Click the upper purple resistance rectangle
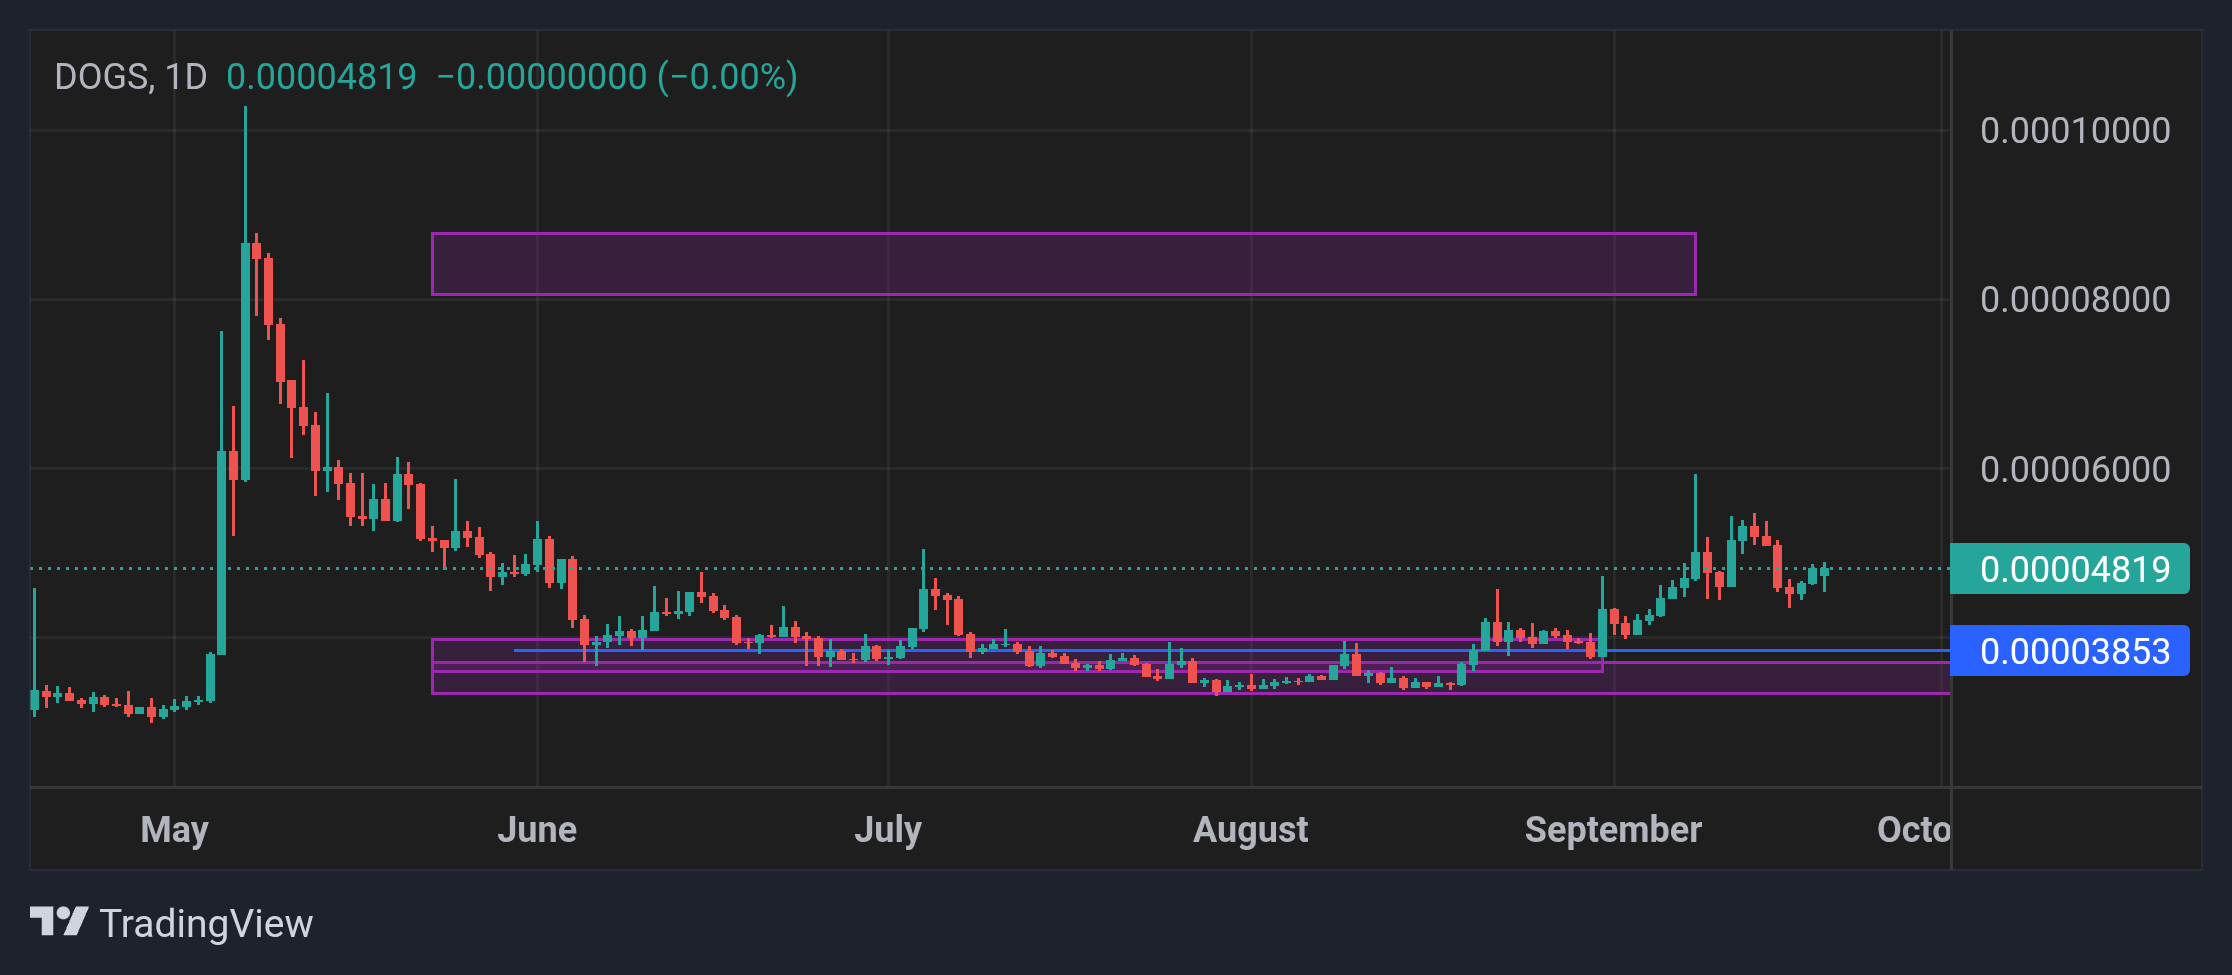 (1063, 264)
